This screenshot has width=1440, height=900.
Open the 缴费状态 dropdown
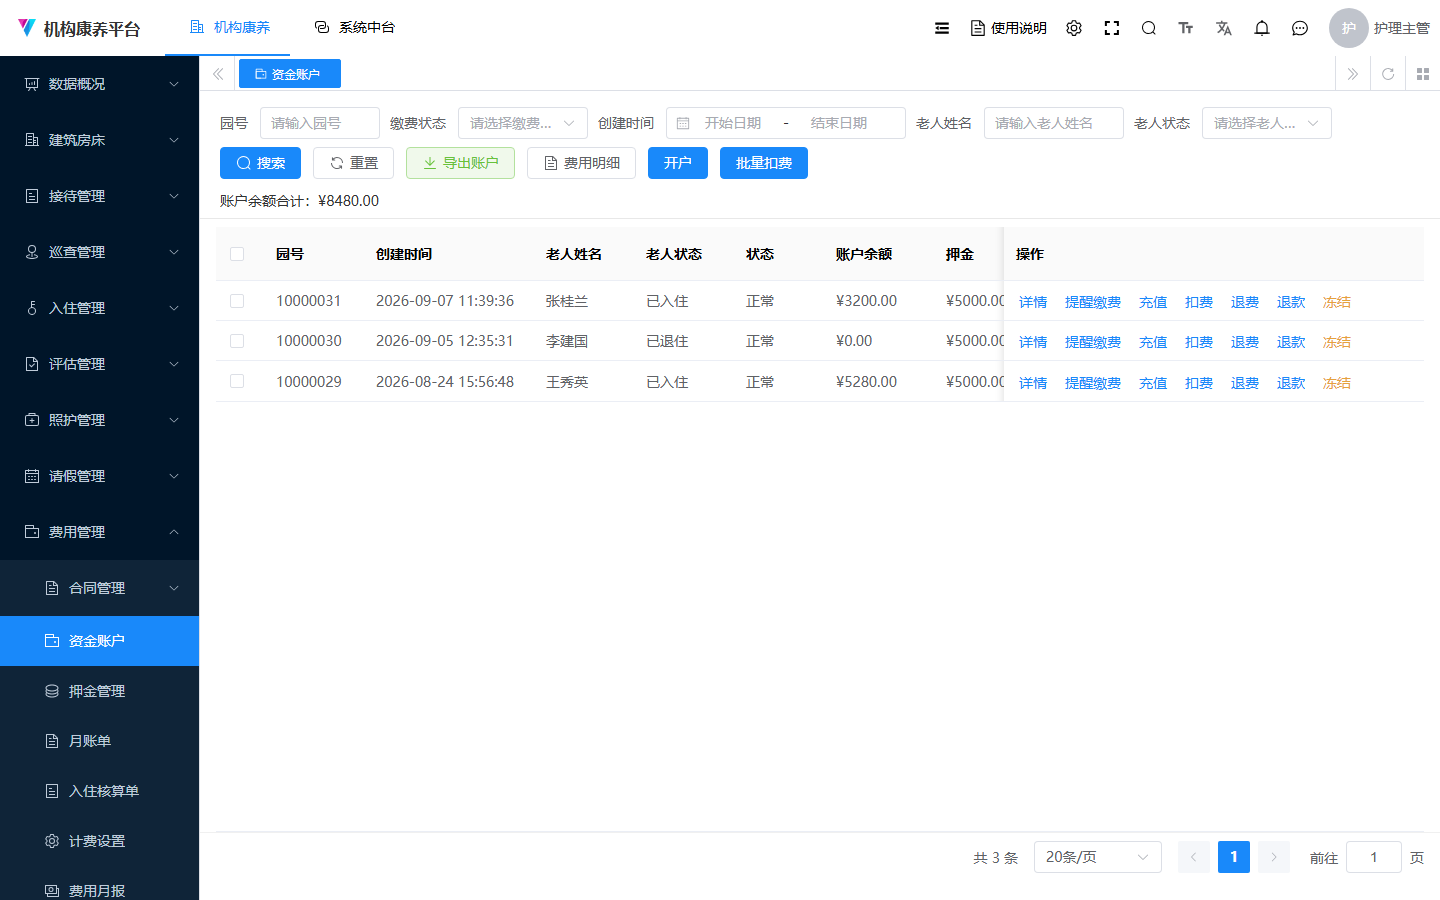point(522,123)
